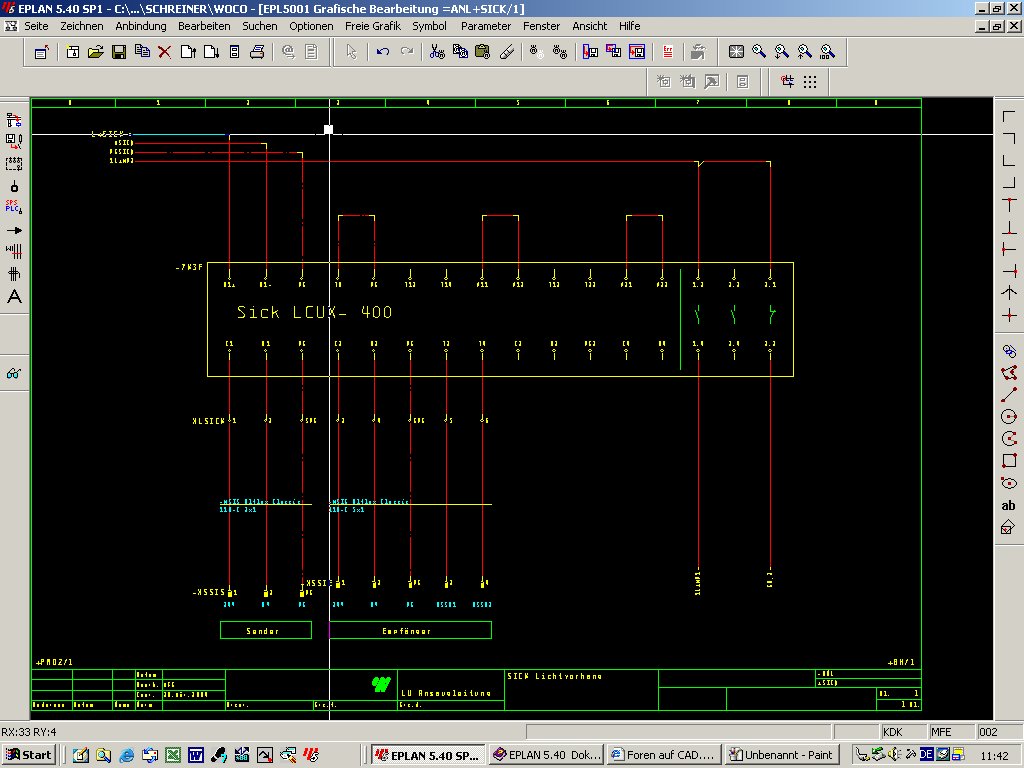Click the zoom-all snowflake icon
1024x768 pixels.
[736, 52]
